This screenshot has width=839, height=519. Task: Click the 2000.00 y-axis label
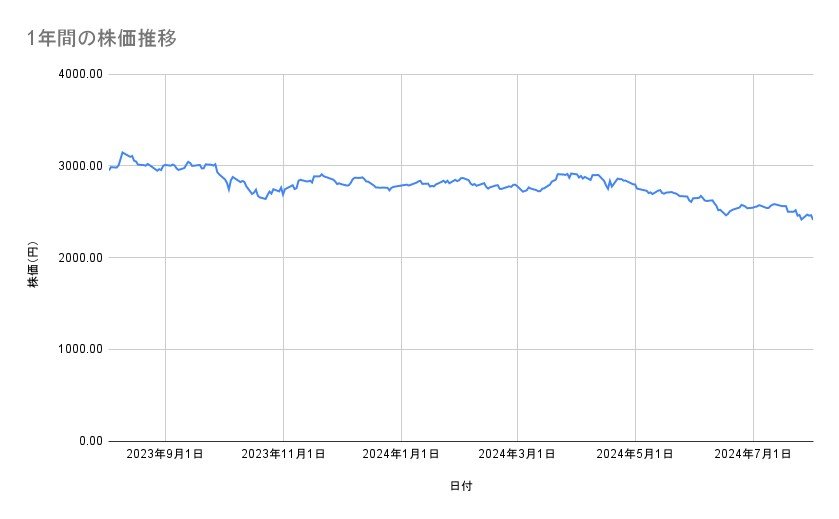click(77, 258)
